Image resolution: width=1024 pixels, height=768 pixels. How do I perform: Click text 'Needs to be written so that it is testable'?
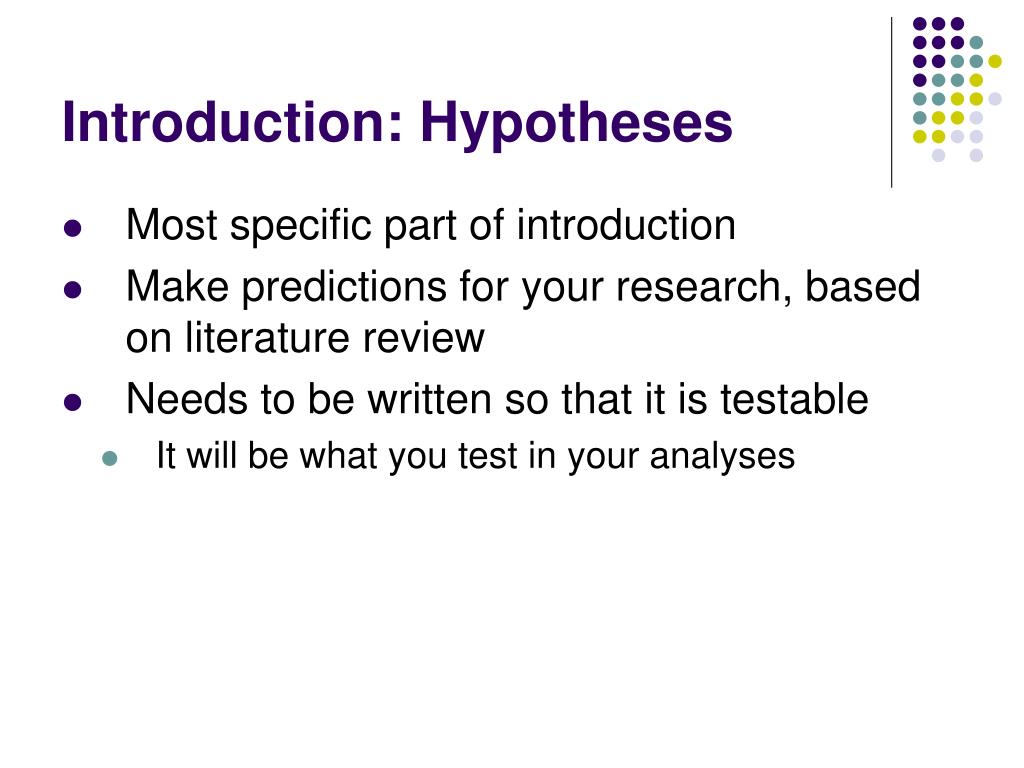point(497,400)
